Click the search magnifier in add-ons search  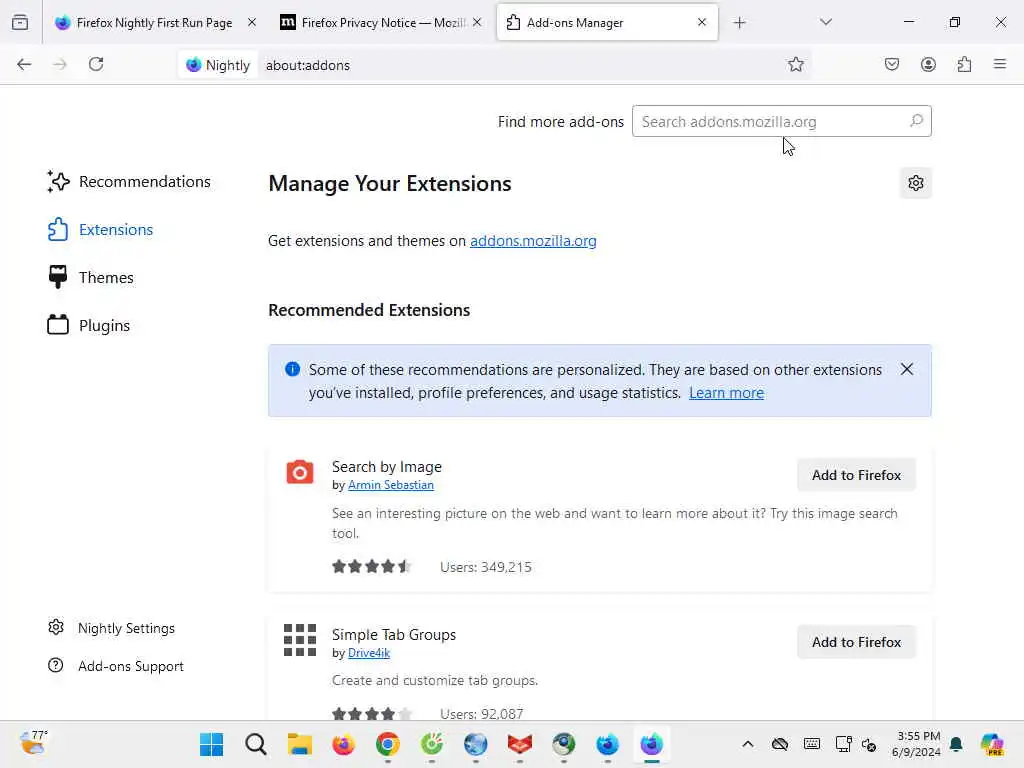916,121
